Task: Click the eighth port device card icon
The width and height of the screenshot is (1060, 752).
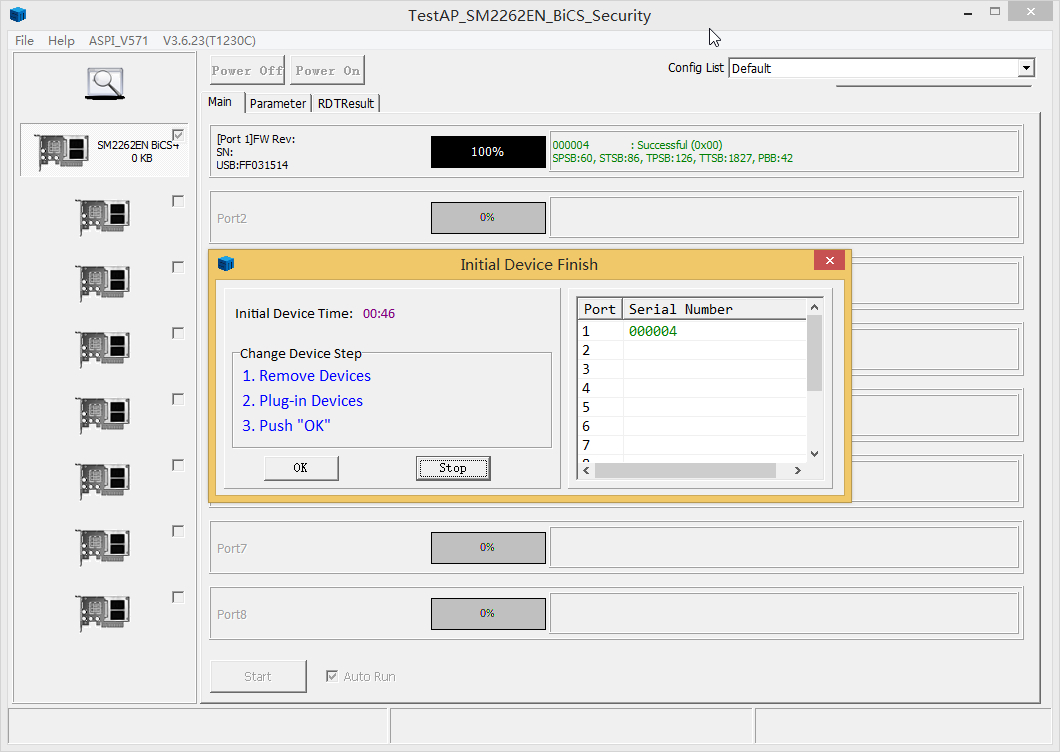Action: [104, 613]
